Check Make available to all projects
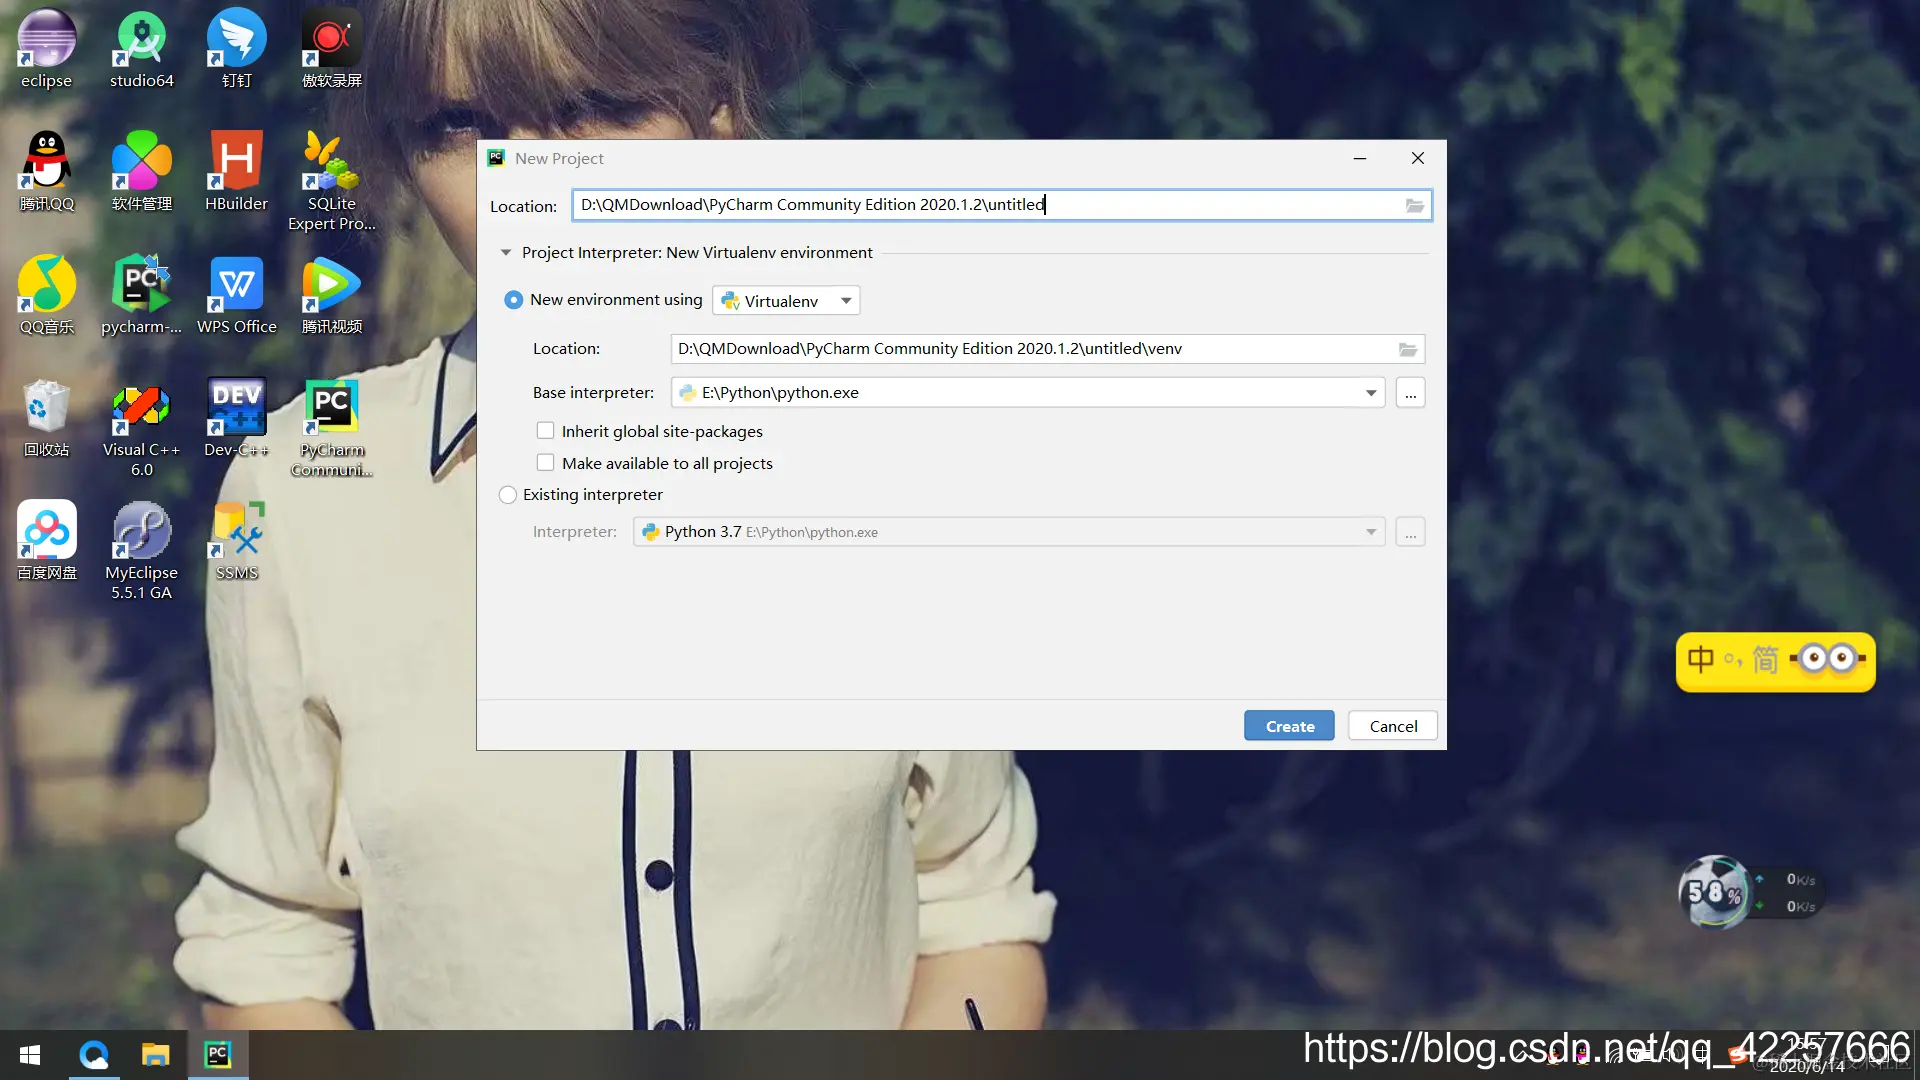The width and height of the screenshot is (1920, 1080). pos(545,463)
